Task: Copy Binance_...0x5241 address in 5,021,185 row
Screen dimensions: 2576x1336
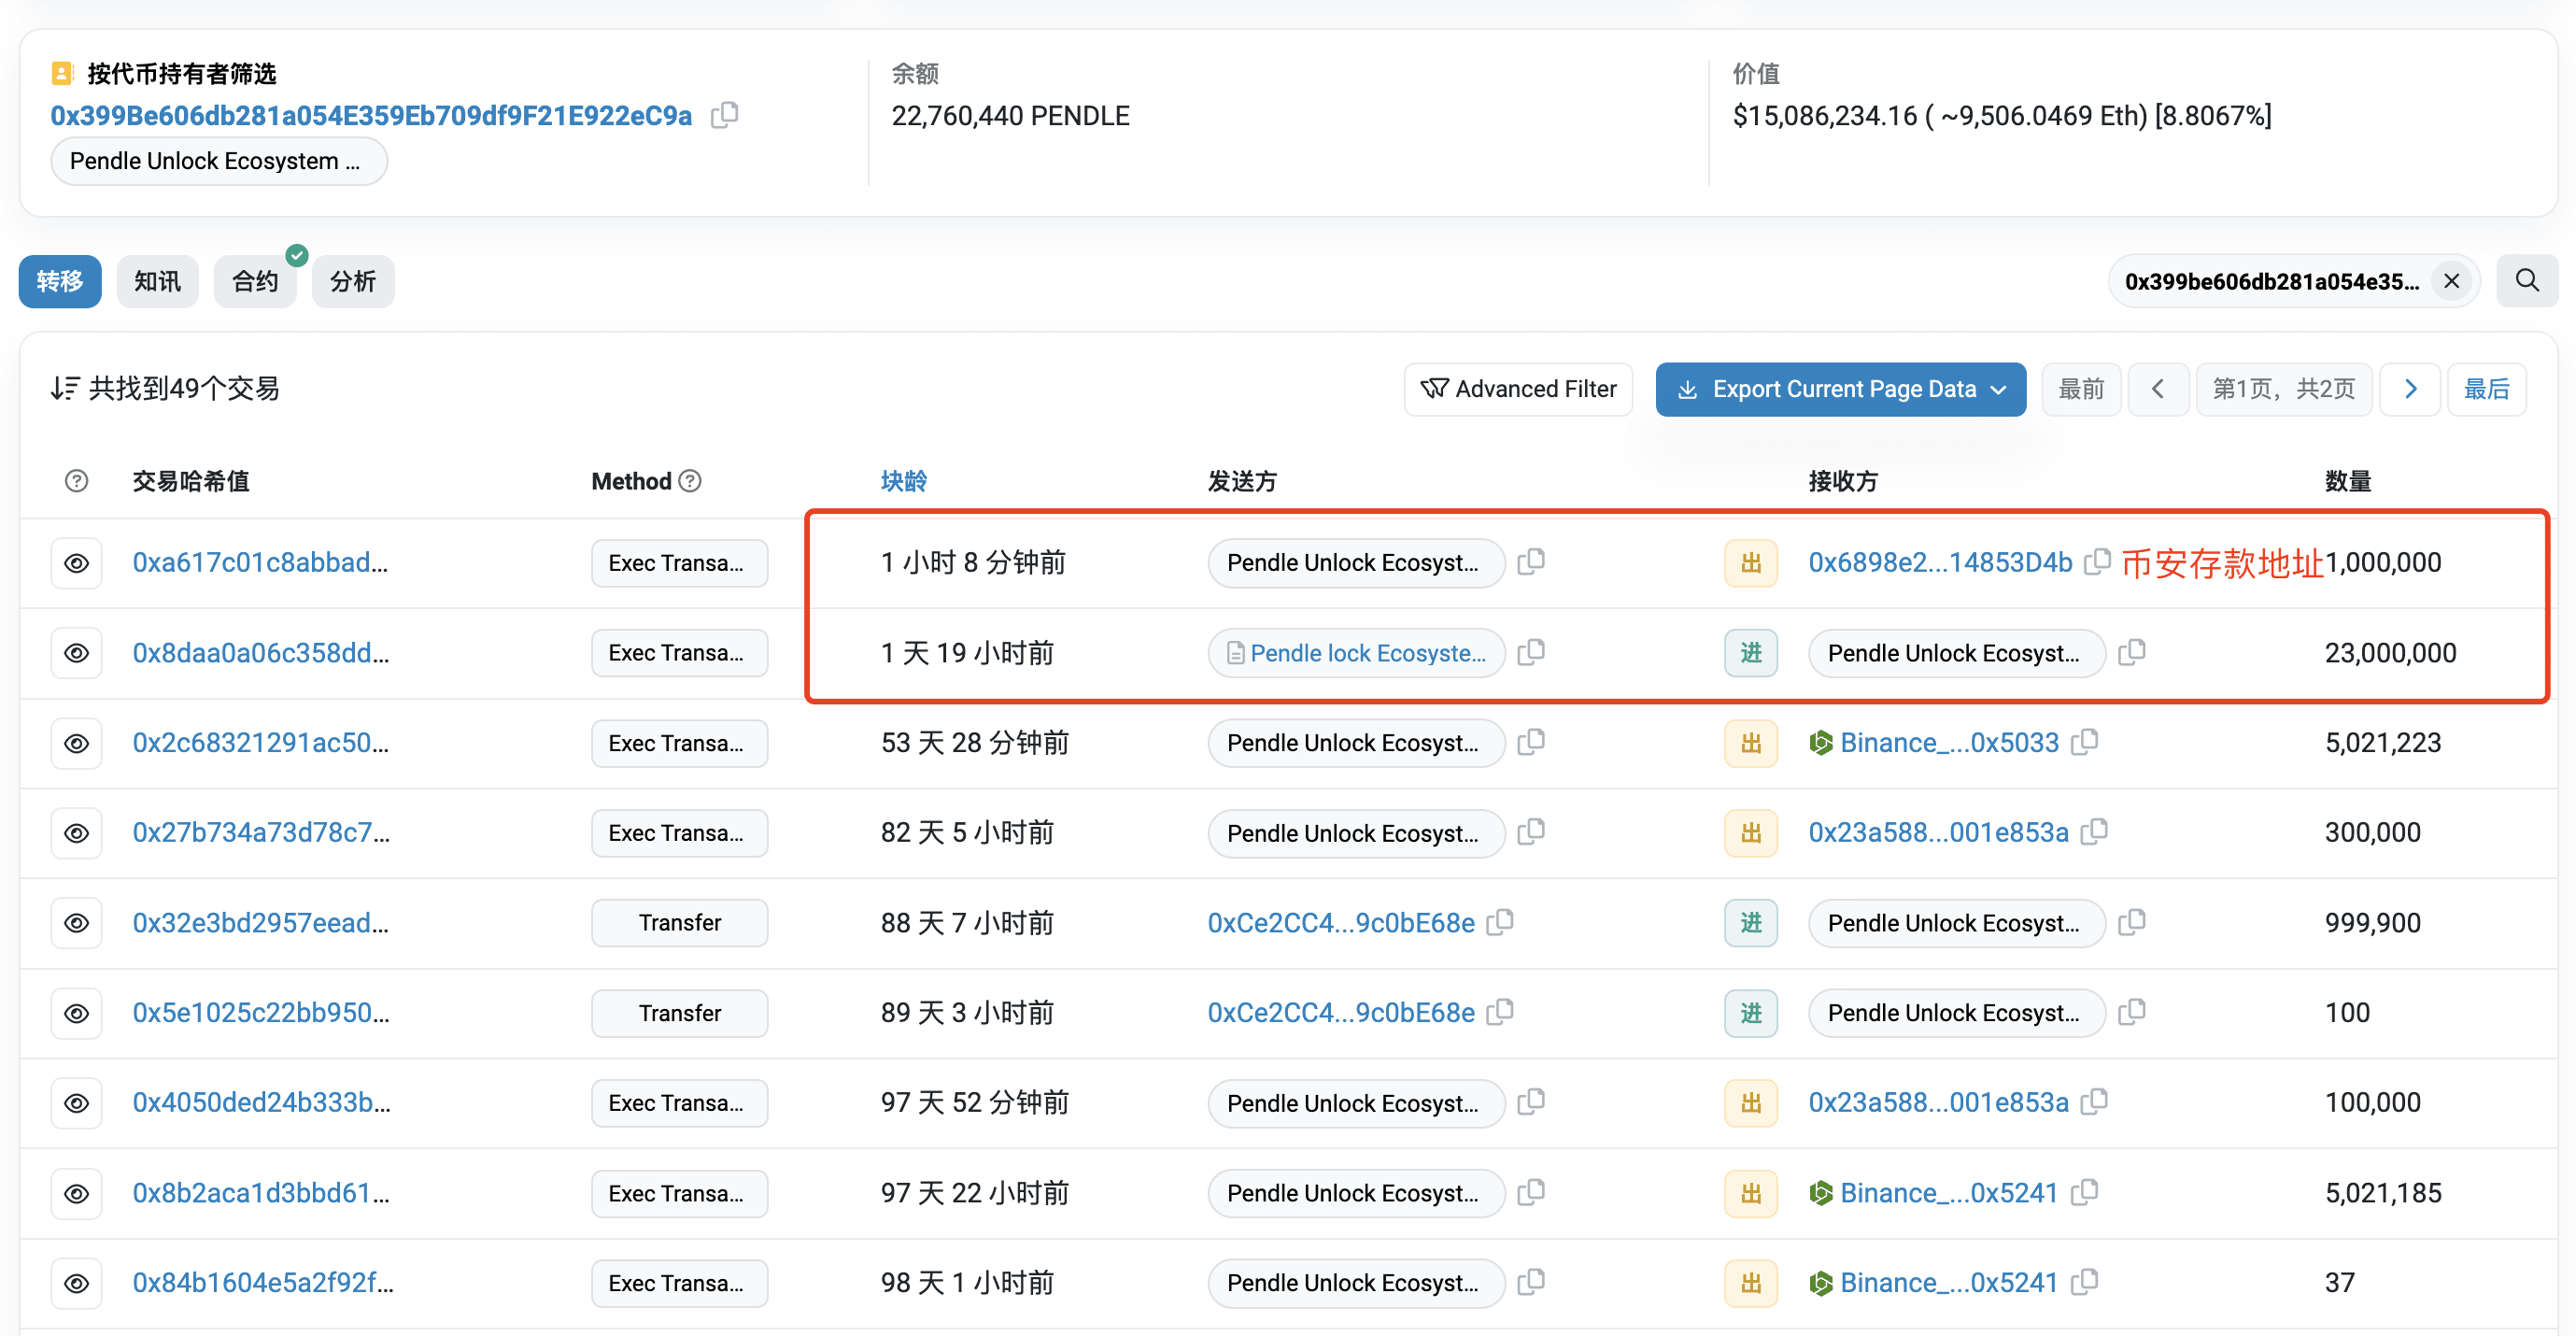Action: (x=2084, y=1193)
